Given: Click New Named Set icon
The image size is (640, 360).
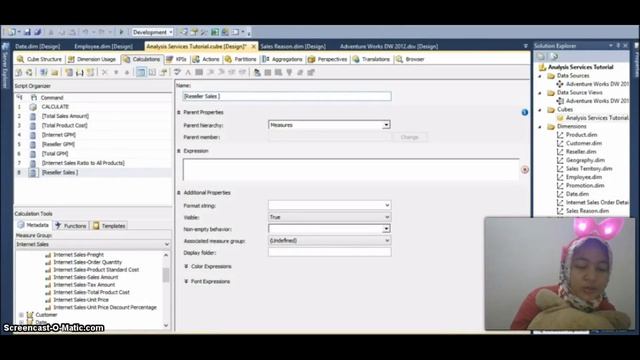Looking at the screenshot, I should 80,72.
